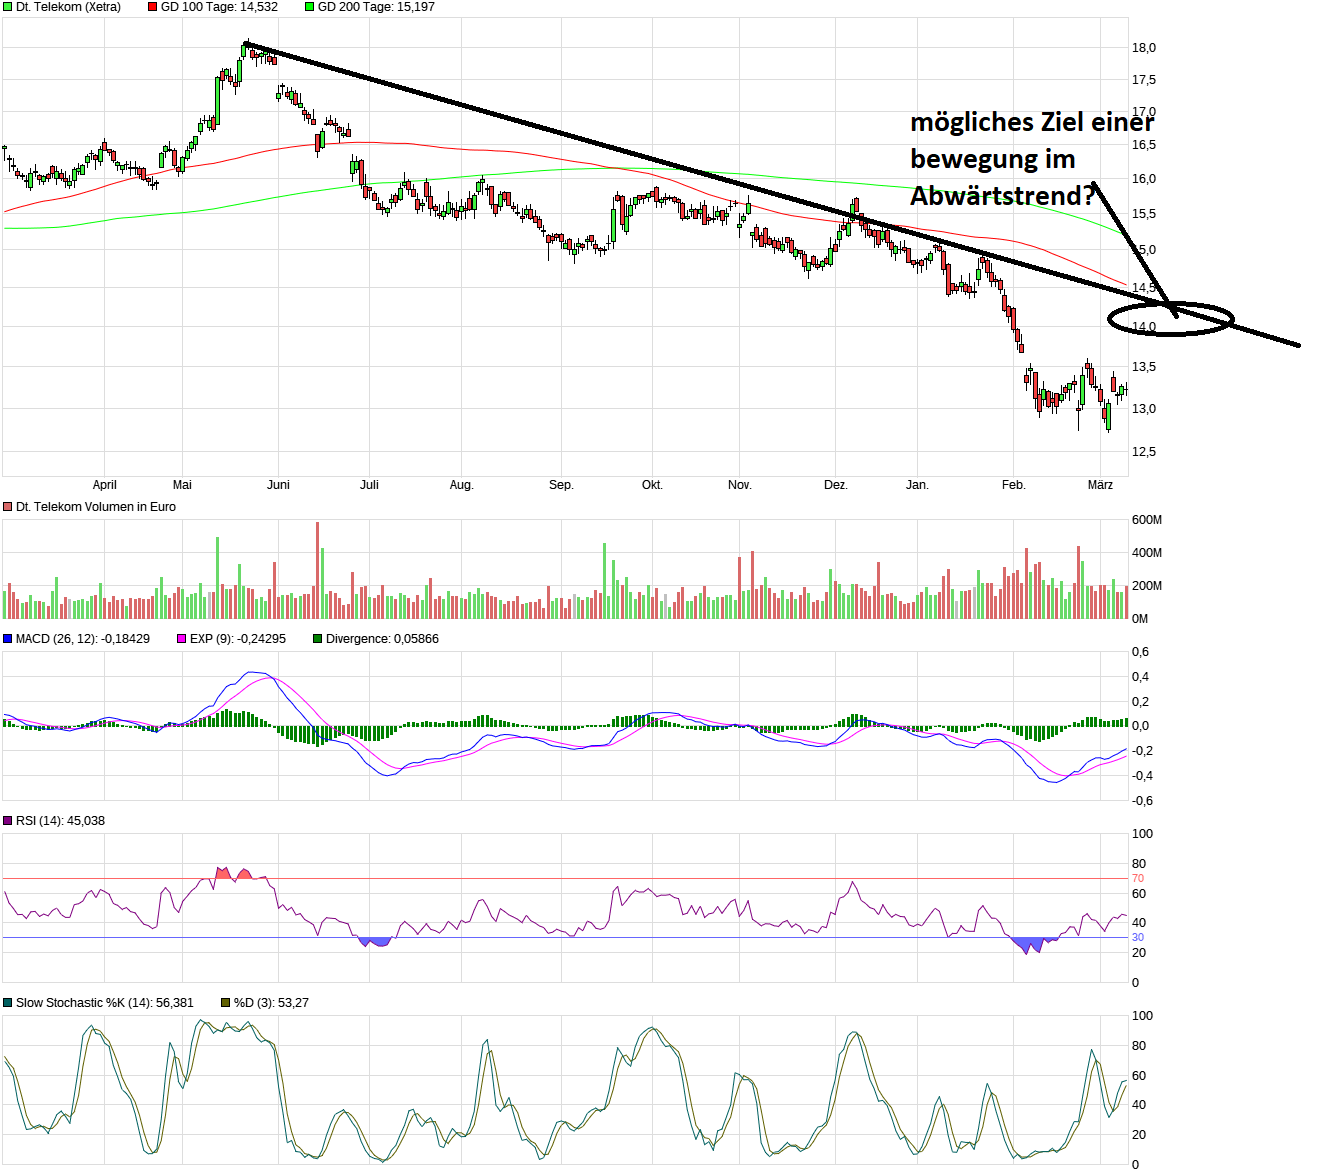1339x1176 pixels.
Task: Click the "Okt." month label
Action: tap(652, 485)
